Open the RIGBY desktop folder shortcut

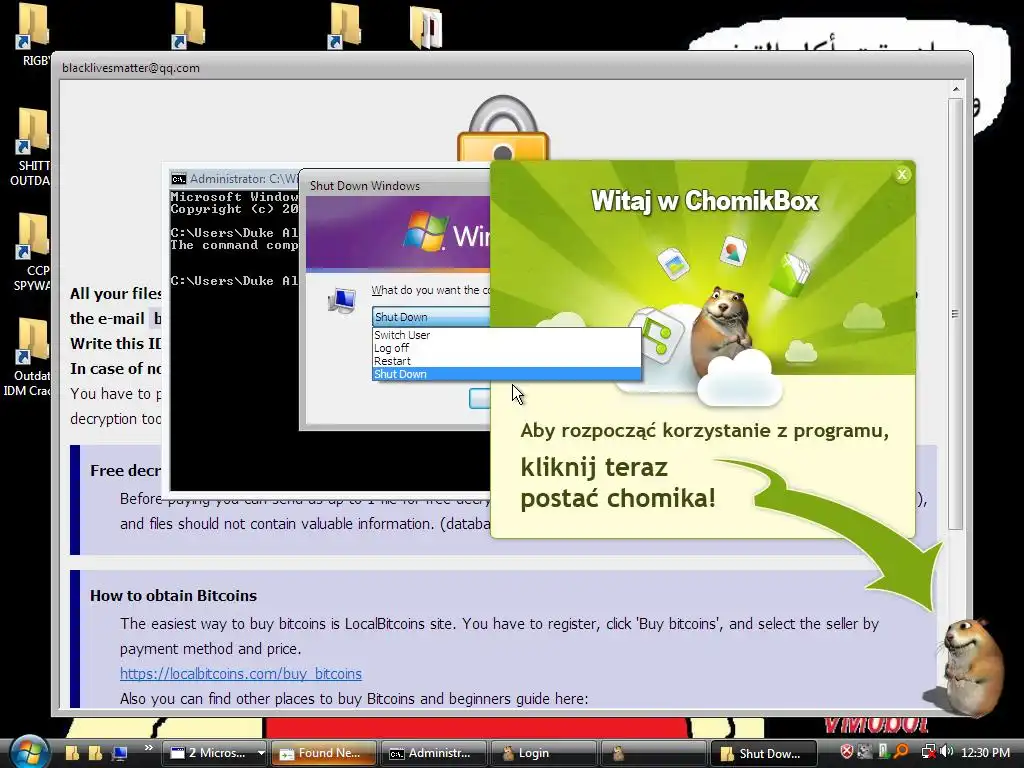(x=33, y=34)
